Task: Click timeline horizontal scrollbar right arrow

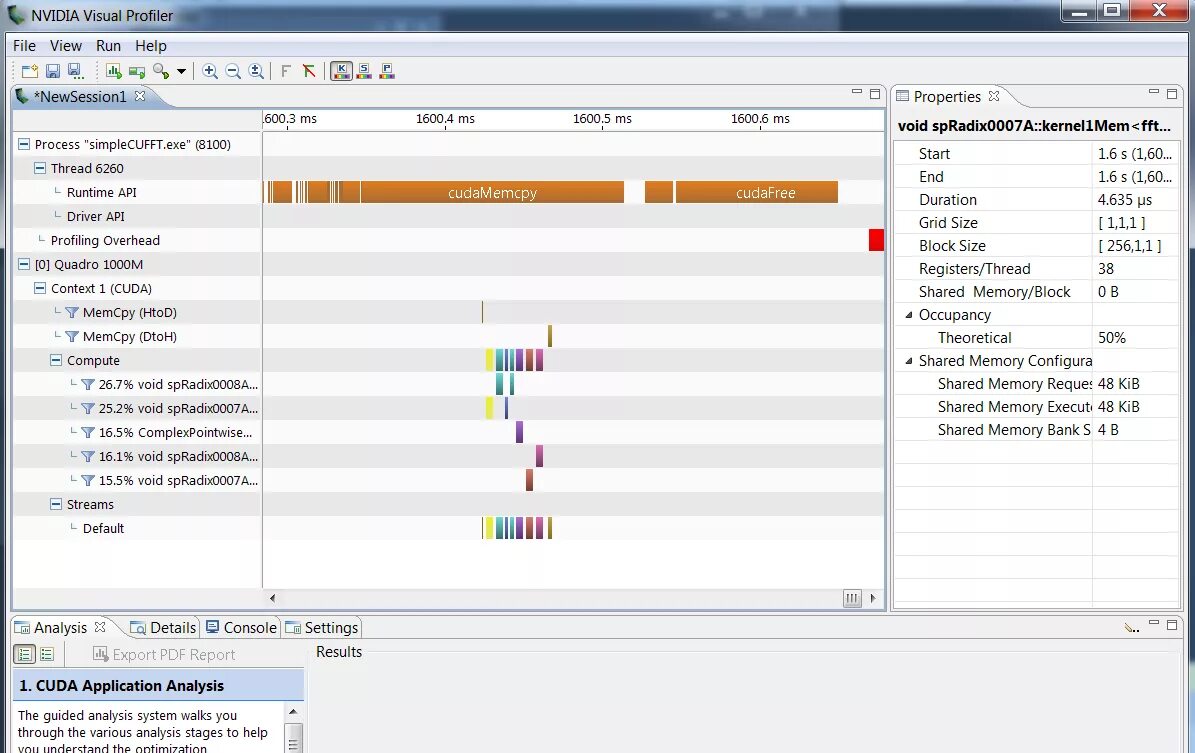Action: [873, 598]
